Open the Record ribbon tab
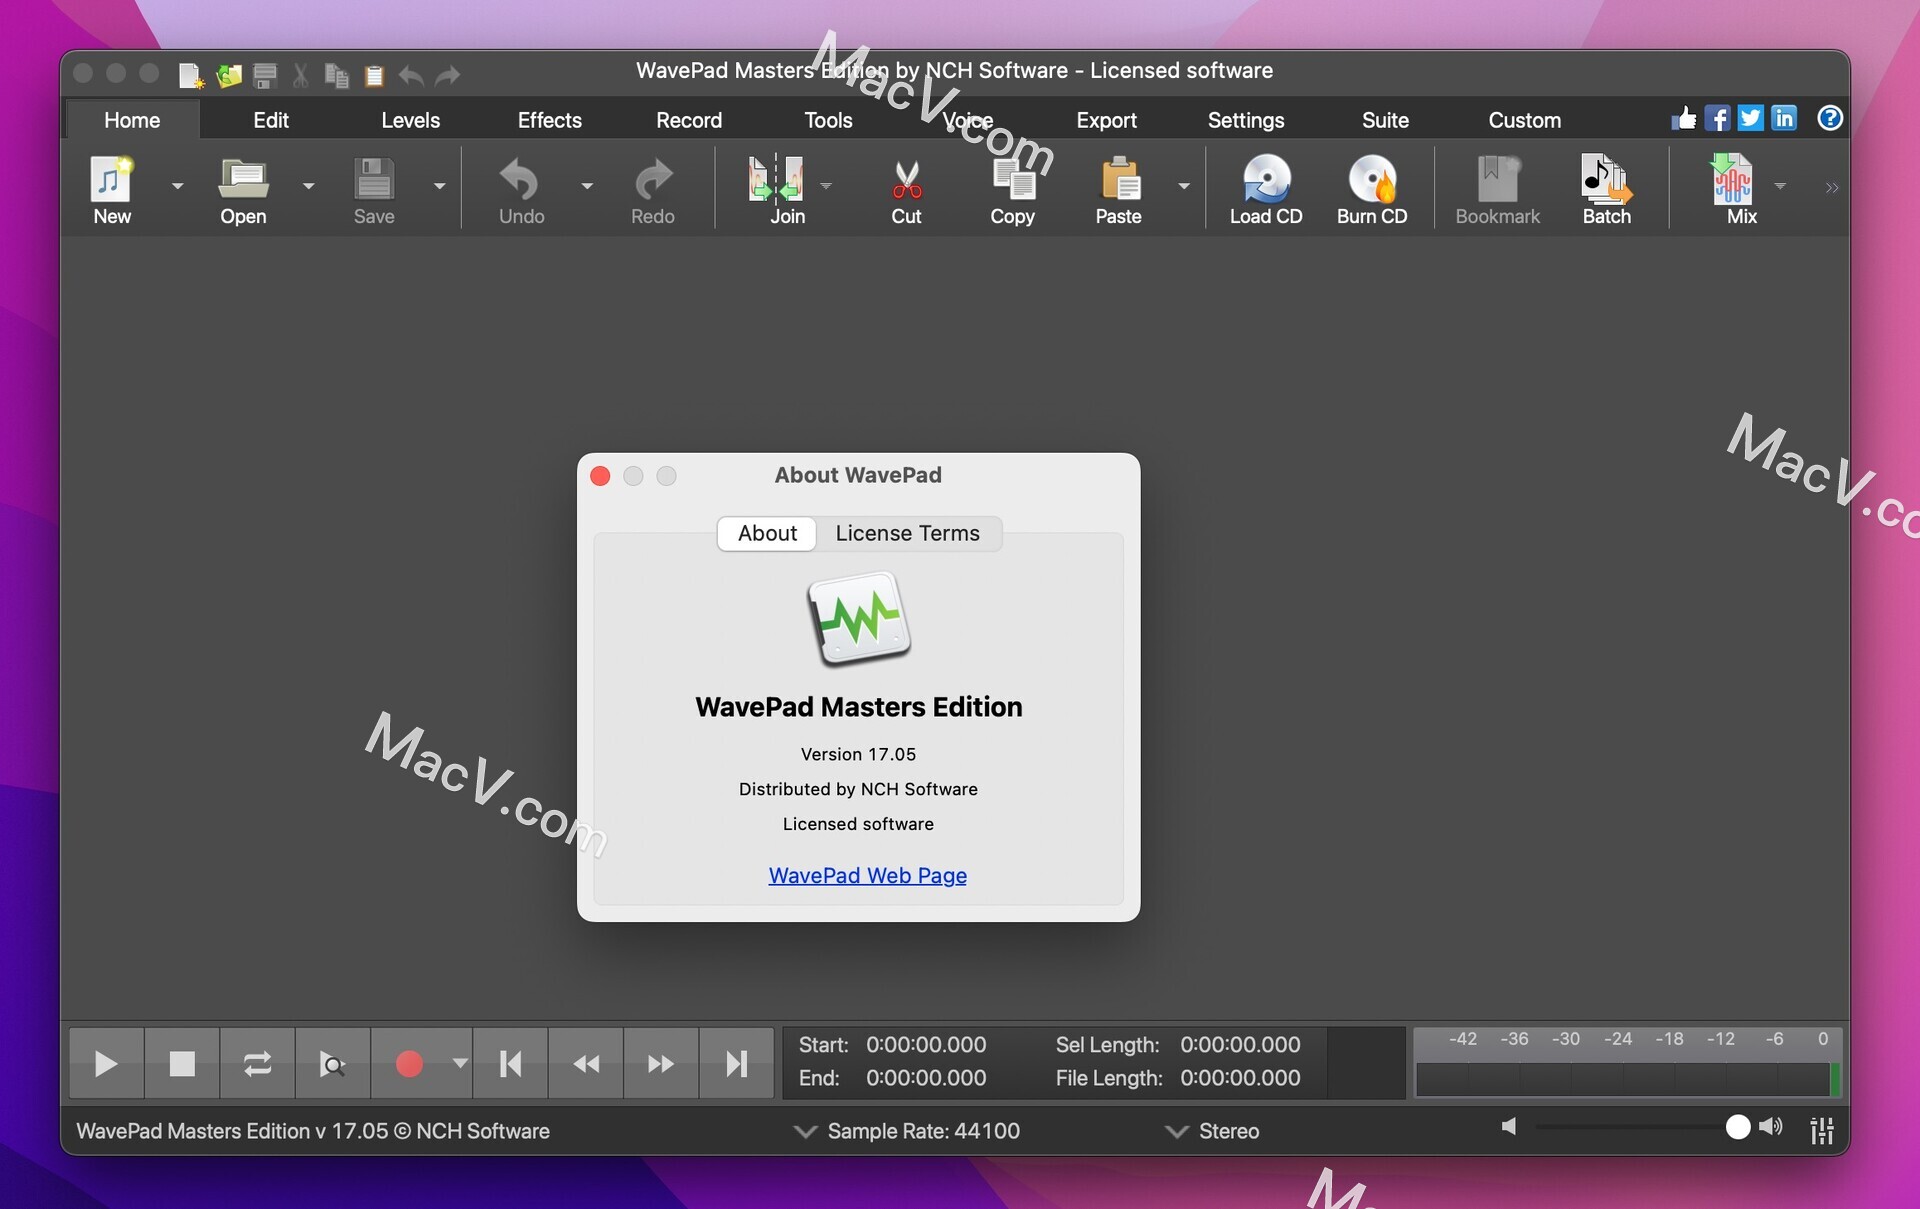This screenshot has height=1209, width=1920. pyautogui.click(x=689, y=120)
